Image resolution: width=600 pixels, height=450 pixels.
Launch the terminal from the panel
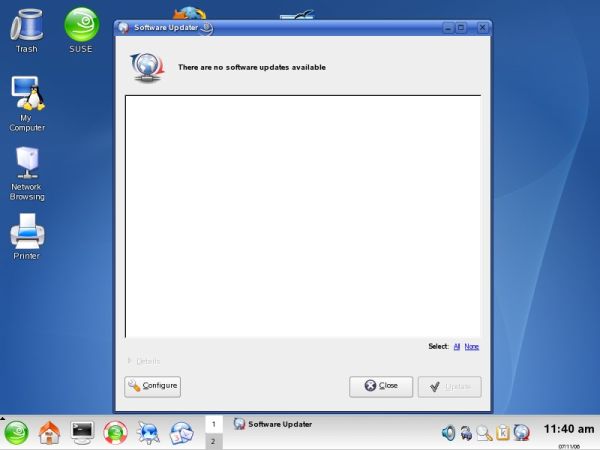point(82,433)
